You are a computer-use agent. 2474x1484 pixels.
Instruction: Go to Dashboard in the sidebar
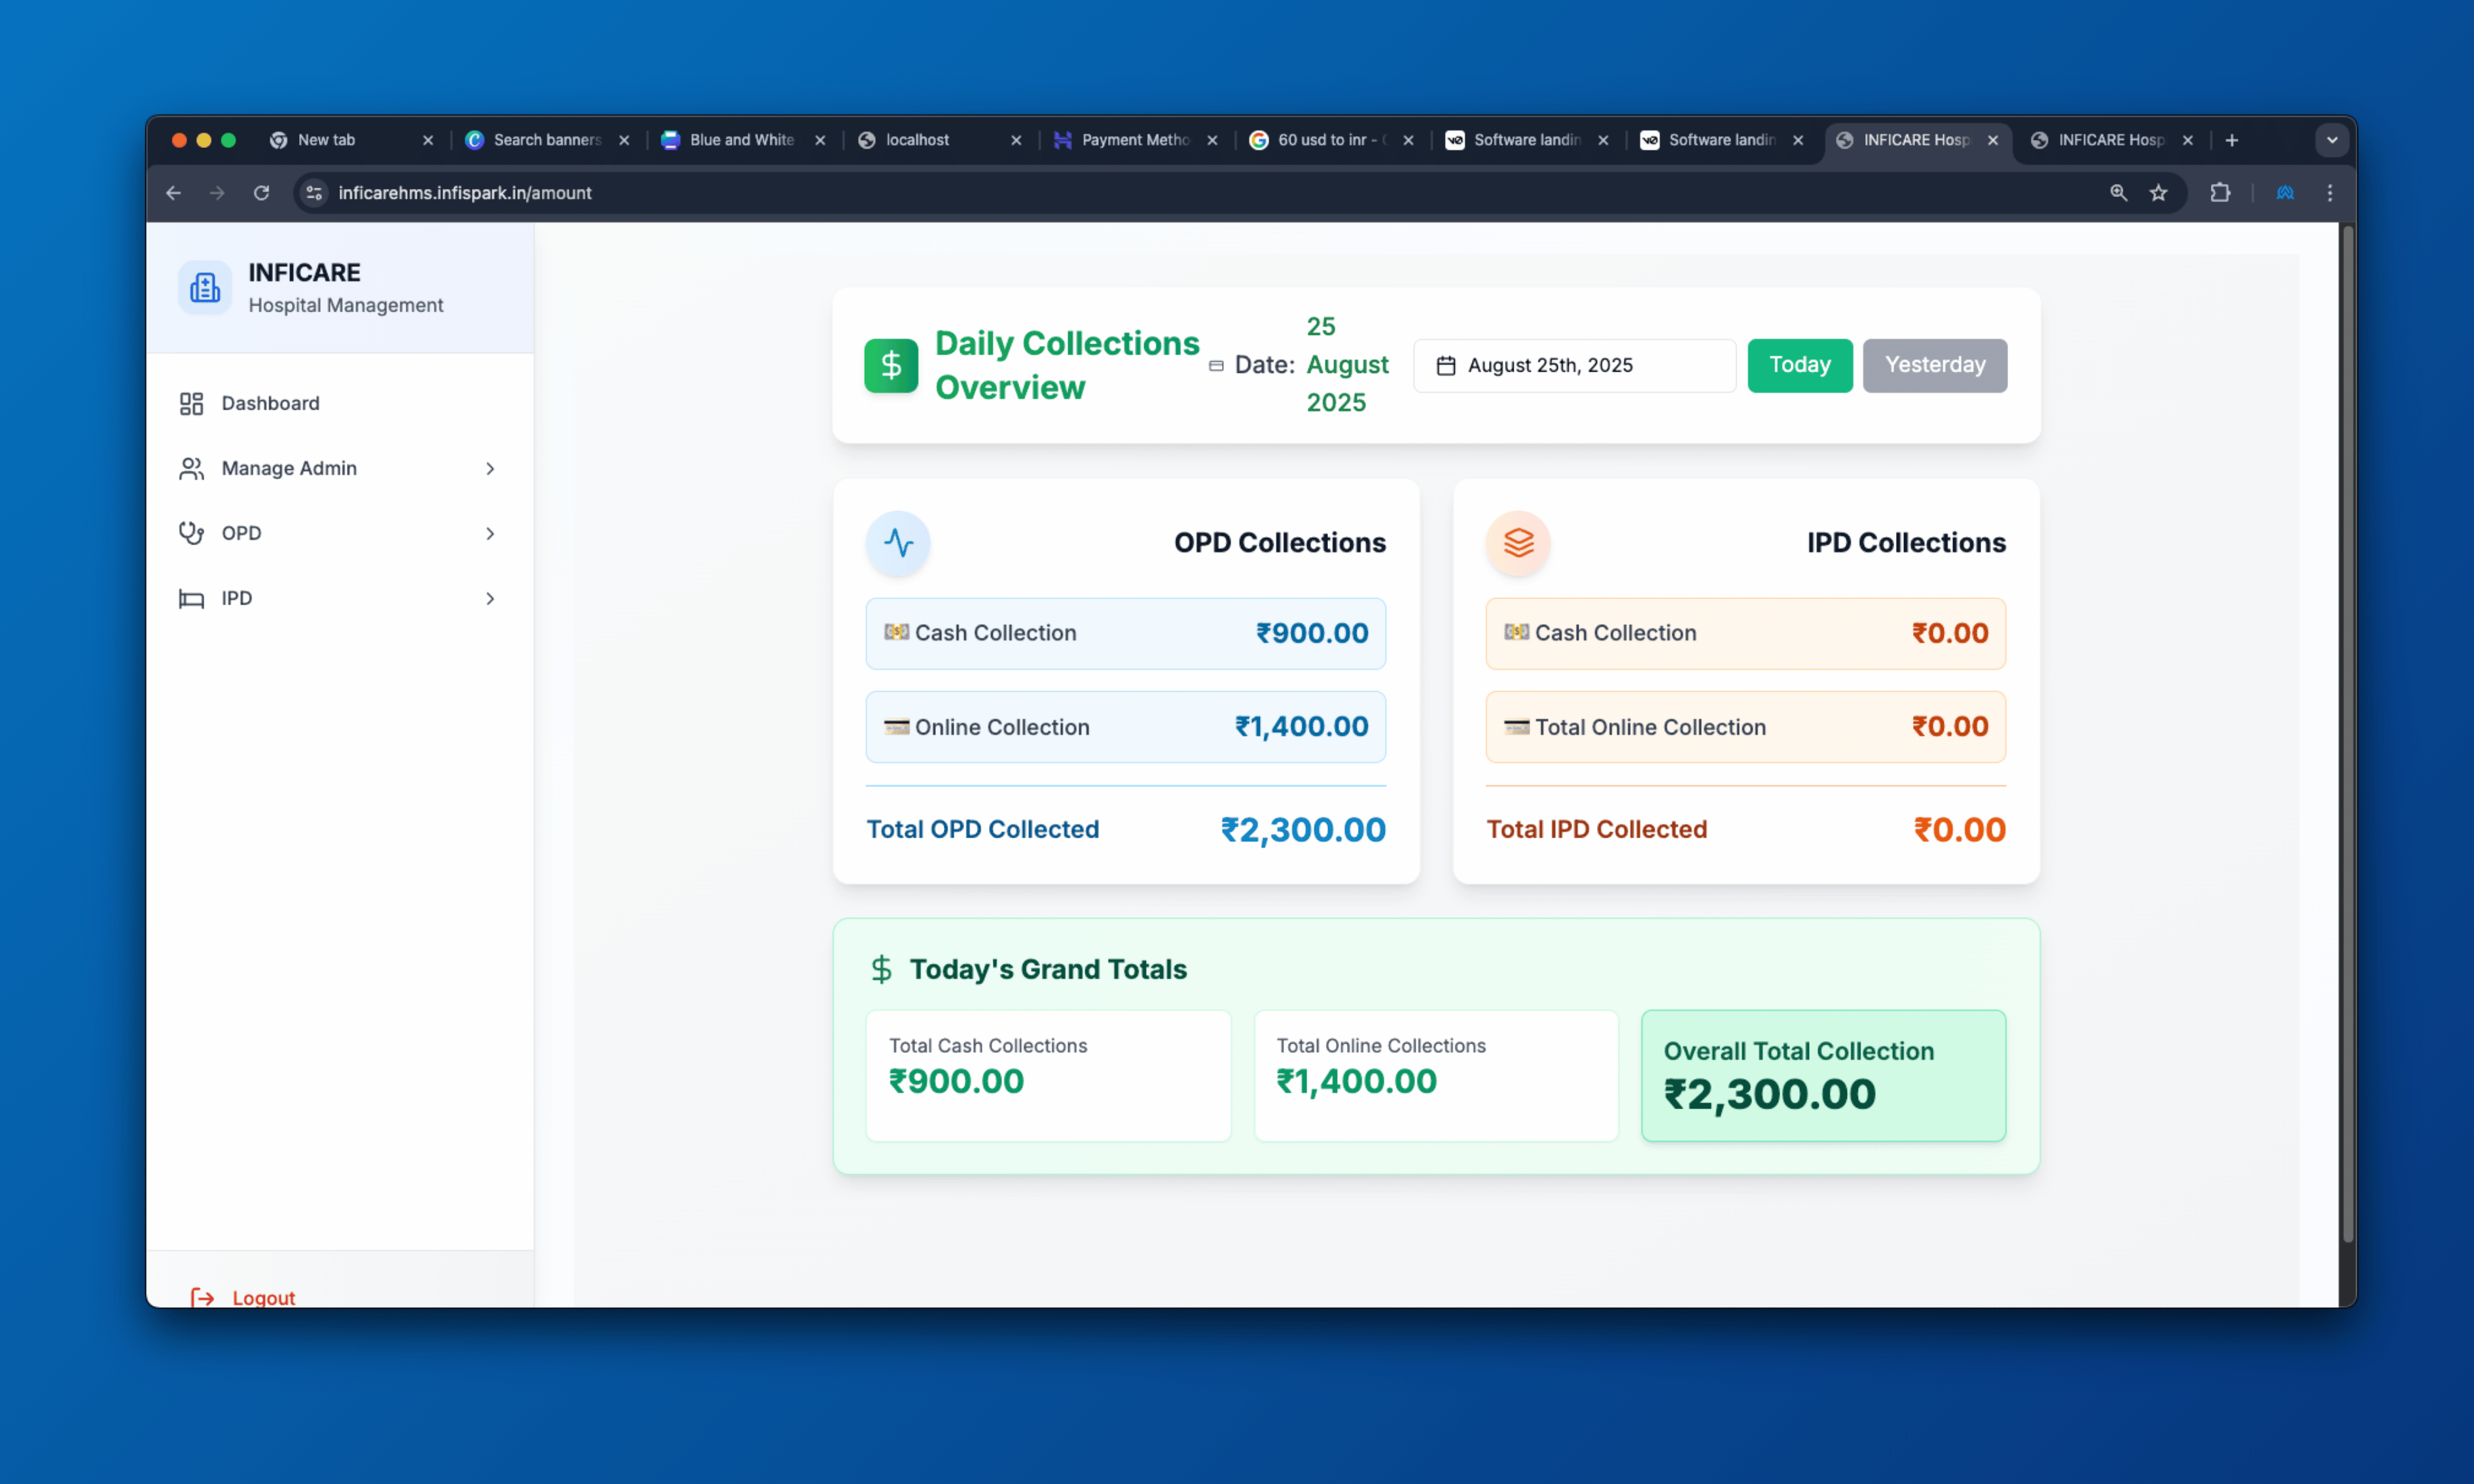270,403
